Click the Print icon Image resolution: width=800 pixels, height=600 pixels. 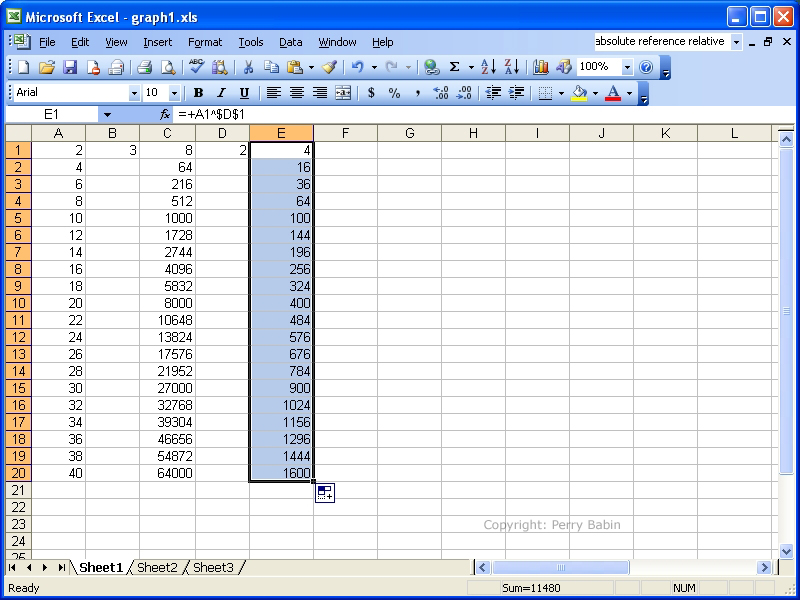point(145,67)
